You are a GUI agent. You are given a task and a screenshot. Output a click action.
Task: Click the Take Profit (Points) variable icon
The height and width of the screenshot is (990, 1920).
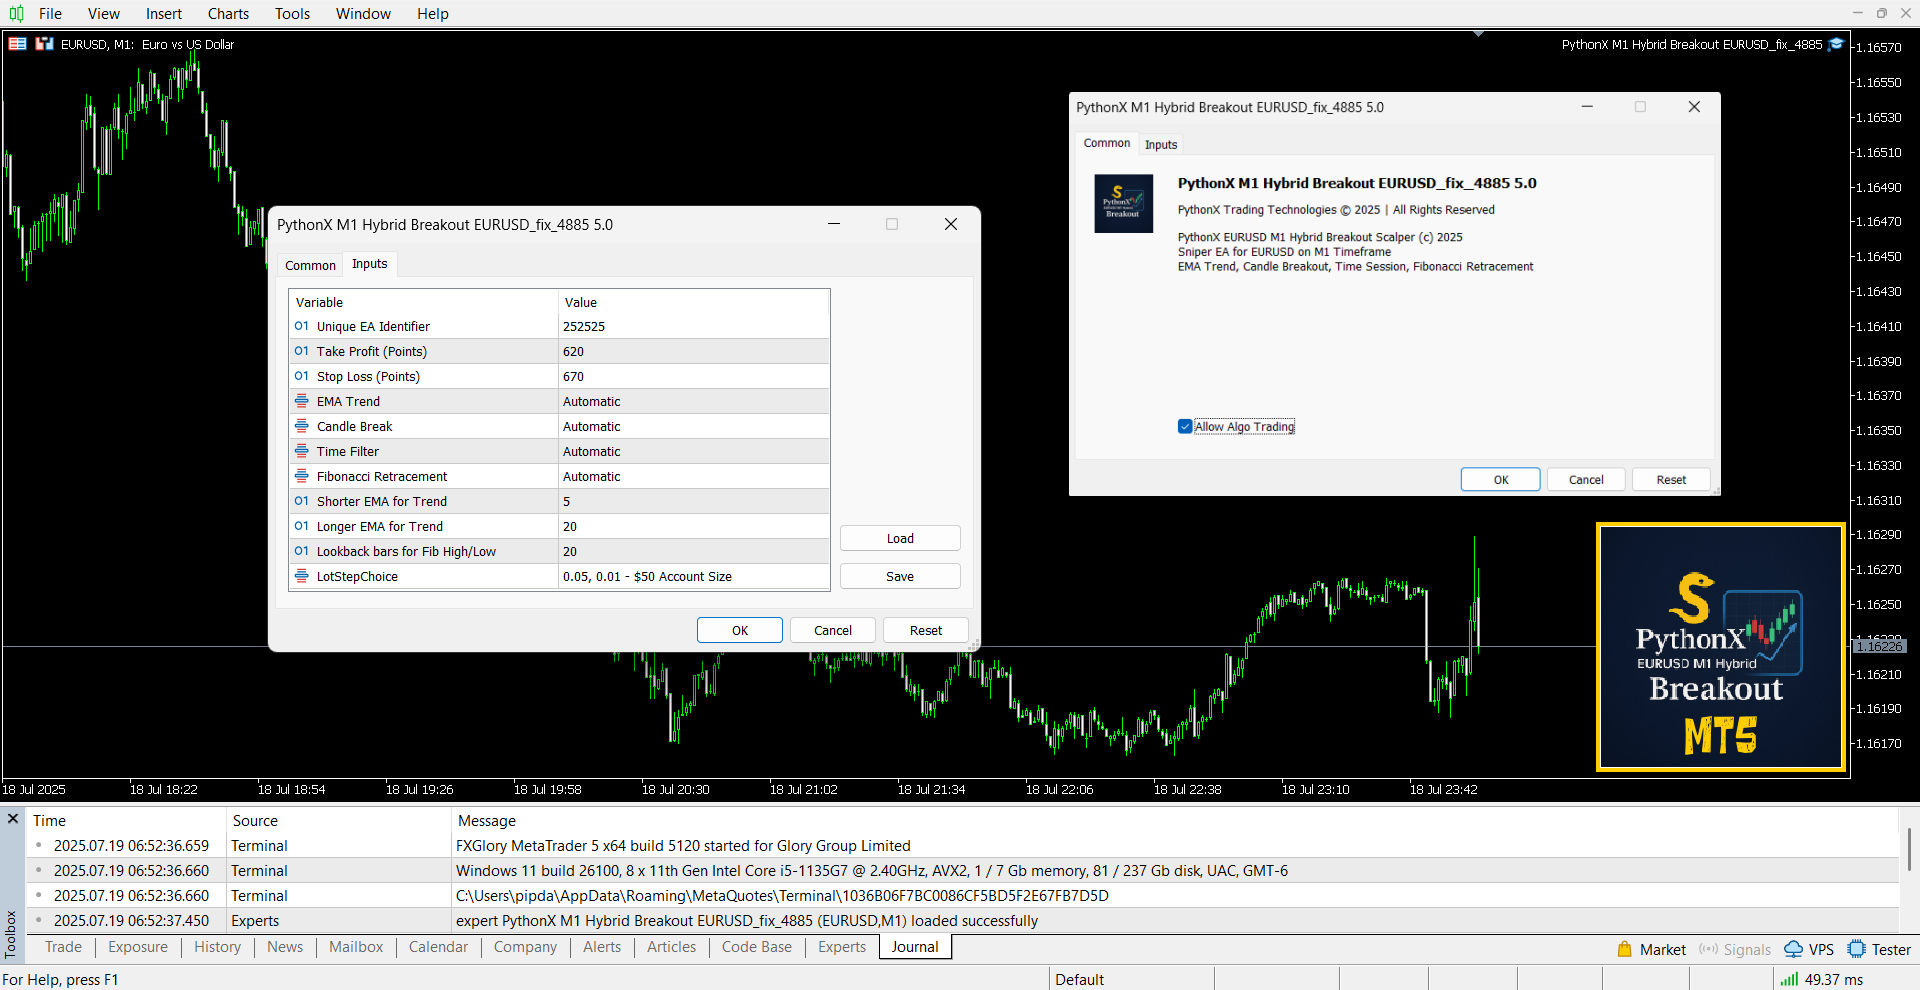click(301, 351)
